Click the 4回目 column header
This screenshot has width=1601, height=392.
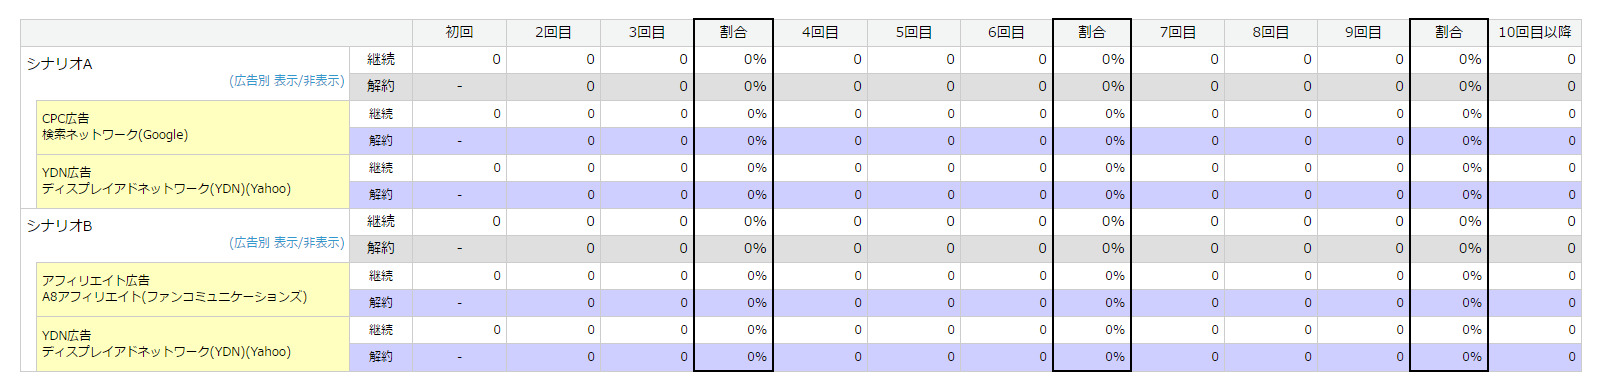coord(820,33)
